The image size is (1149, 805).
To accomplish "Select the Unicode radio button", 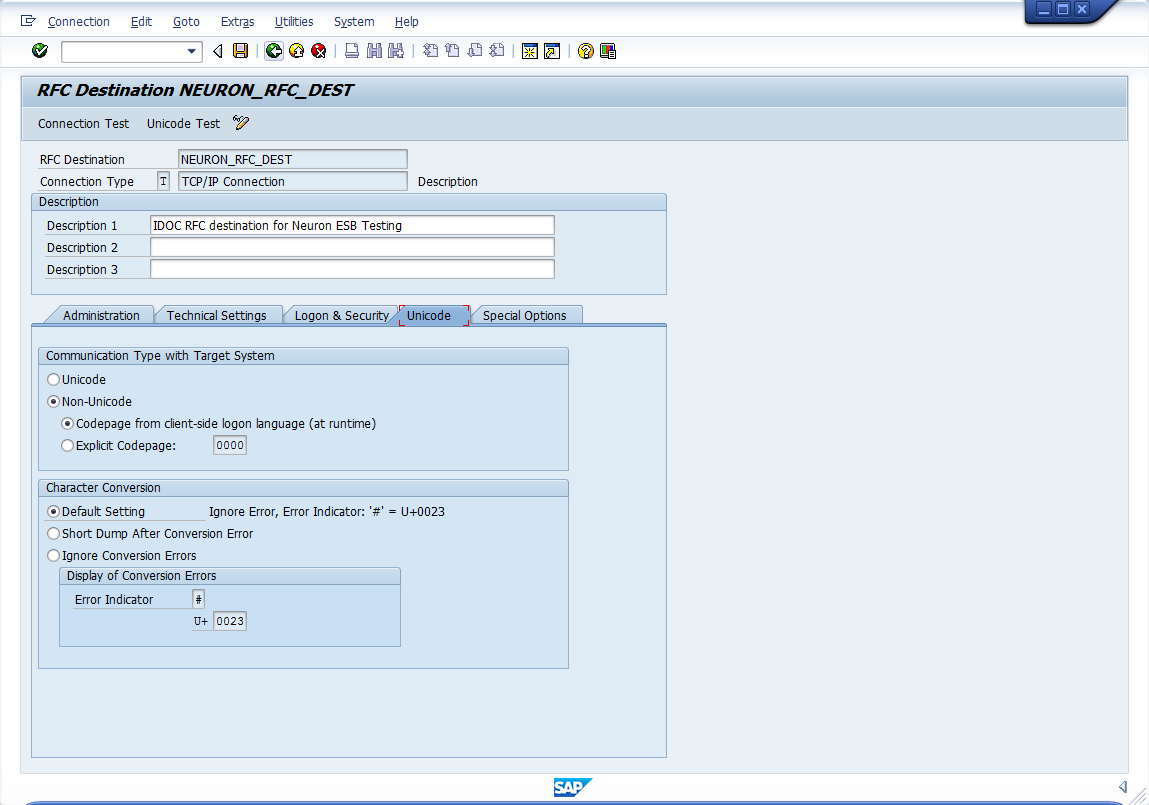I will click(x=53, y=379).
